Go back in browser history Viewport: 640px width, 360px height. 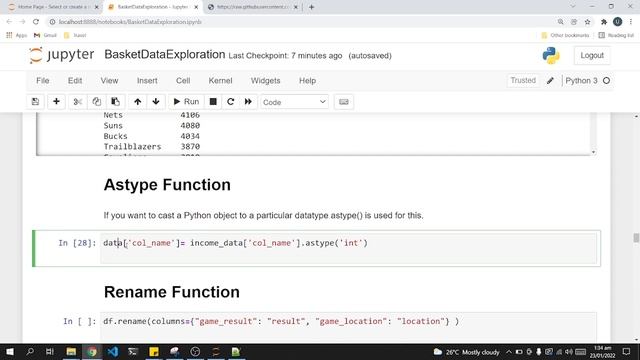coord(9,22)
